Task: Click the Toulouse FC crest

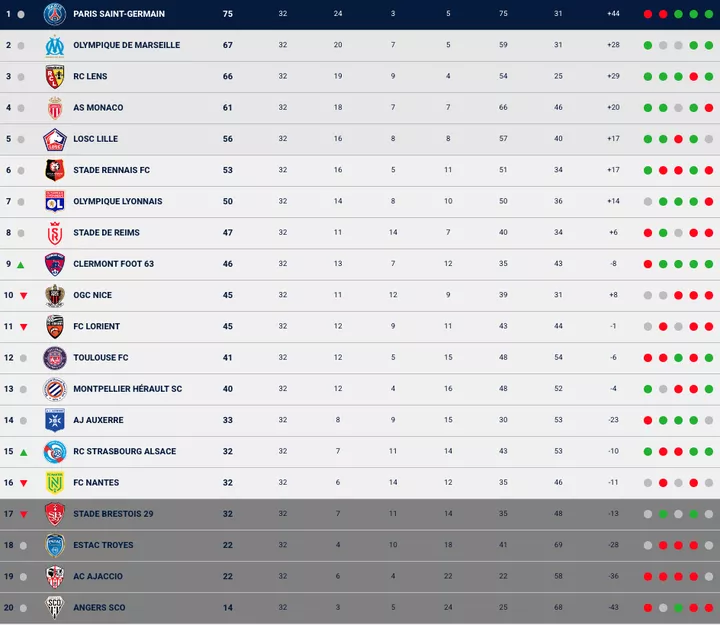Action: pos(54,358)
